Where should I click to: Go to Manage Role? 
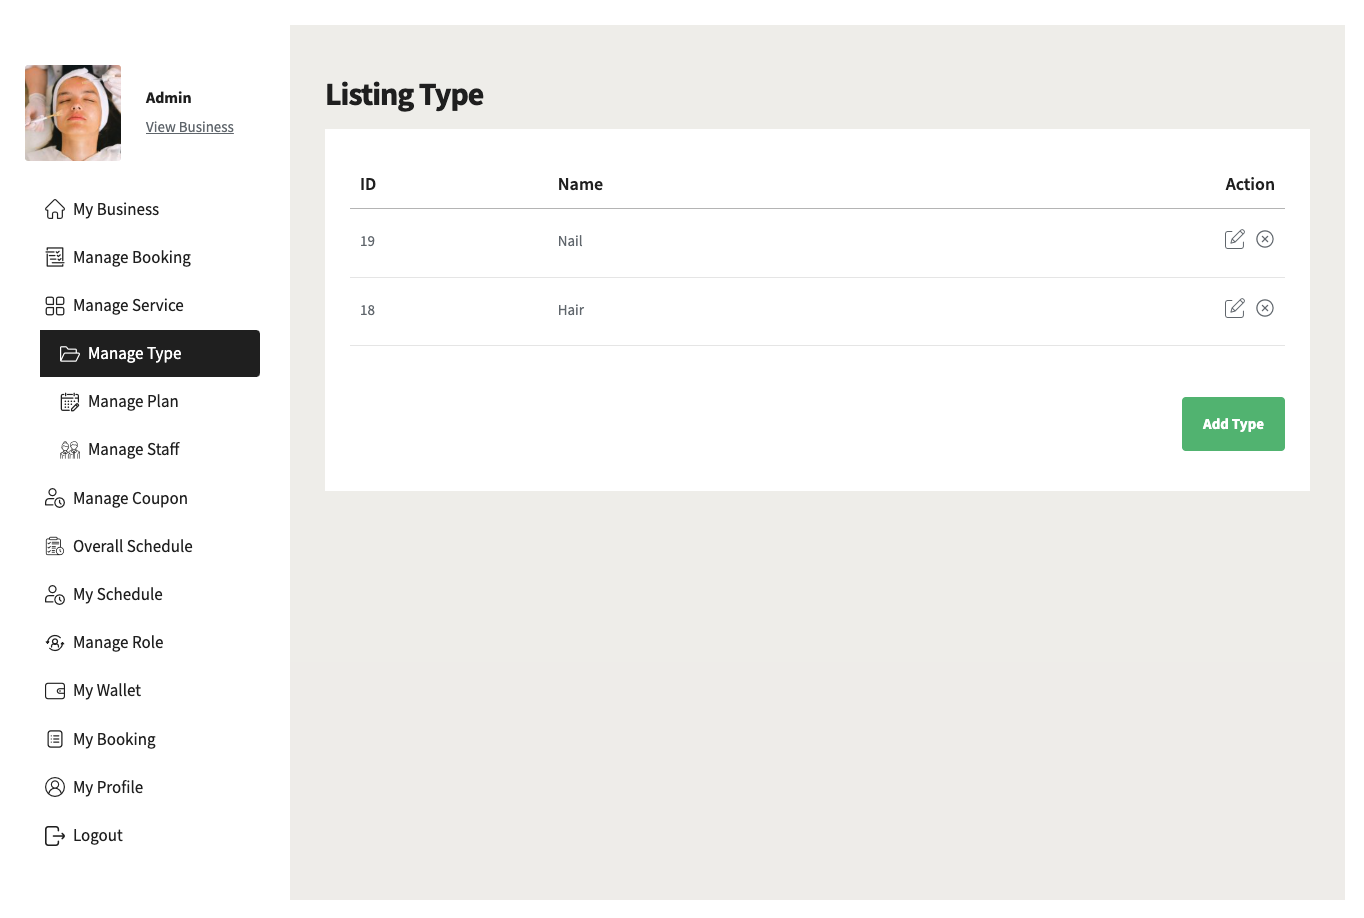[x=117, y=642]
